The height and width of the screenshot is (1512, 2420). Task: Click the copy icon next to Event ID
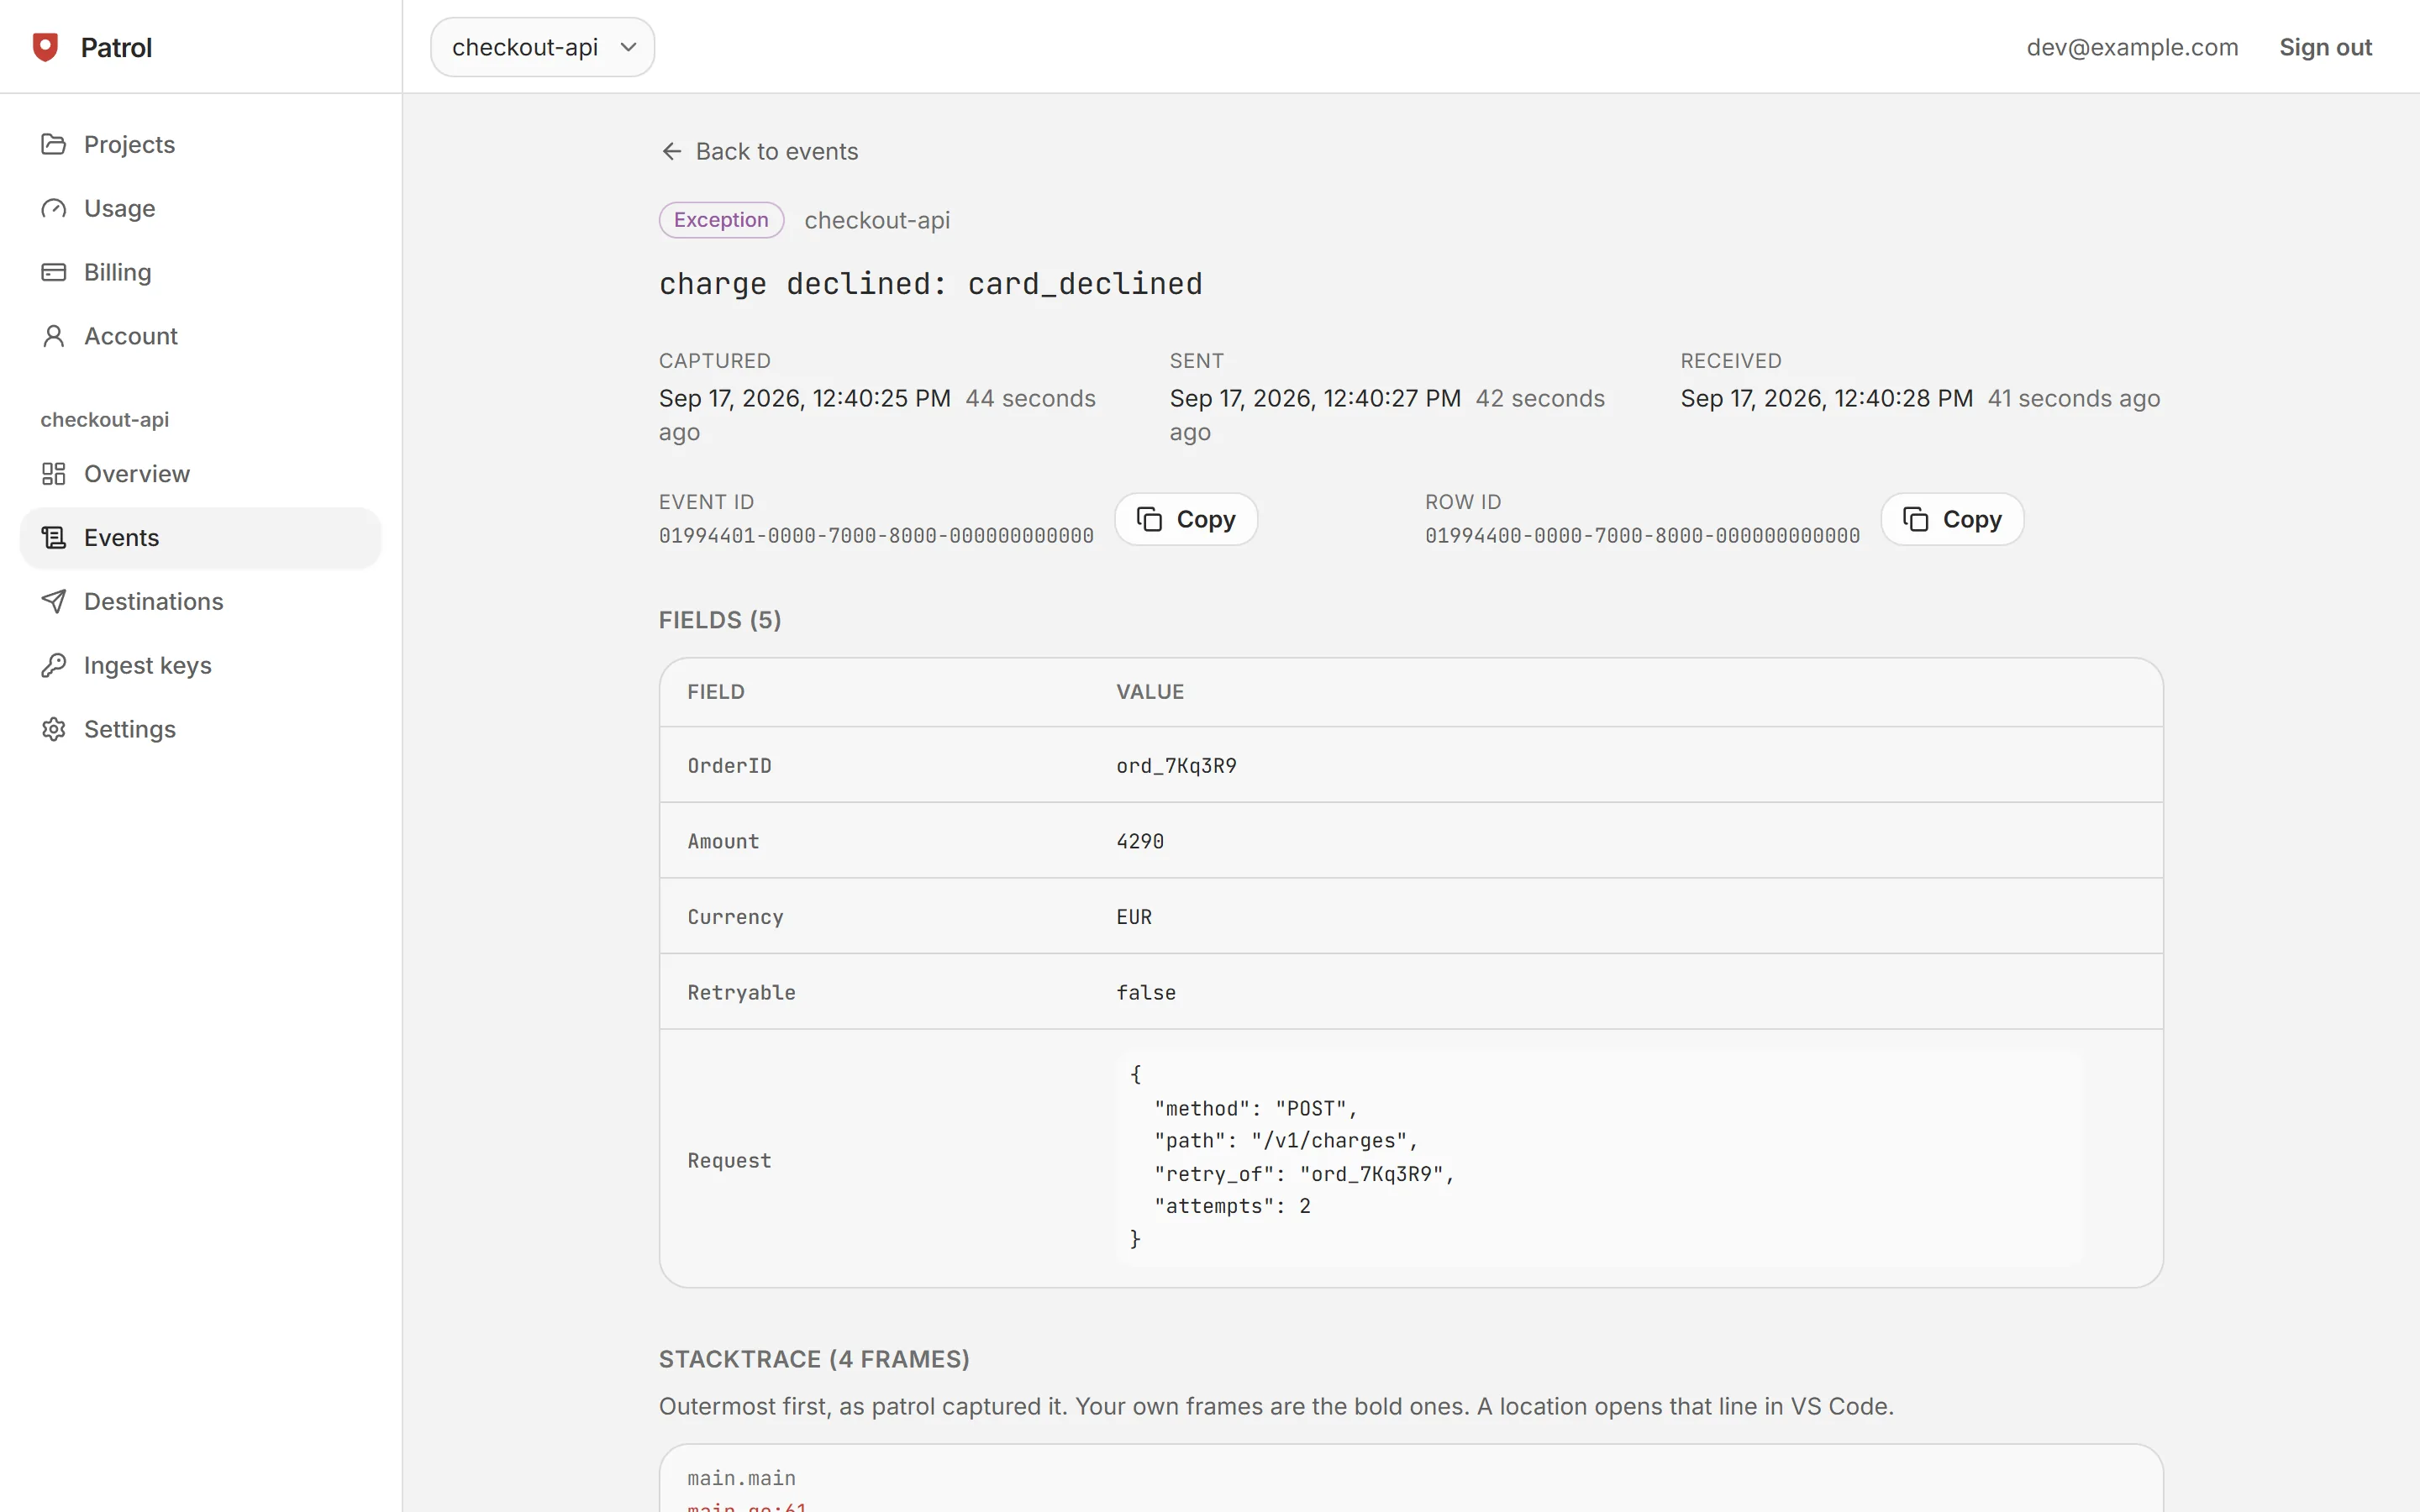[1150, 520]
